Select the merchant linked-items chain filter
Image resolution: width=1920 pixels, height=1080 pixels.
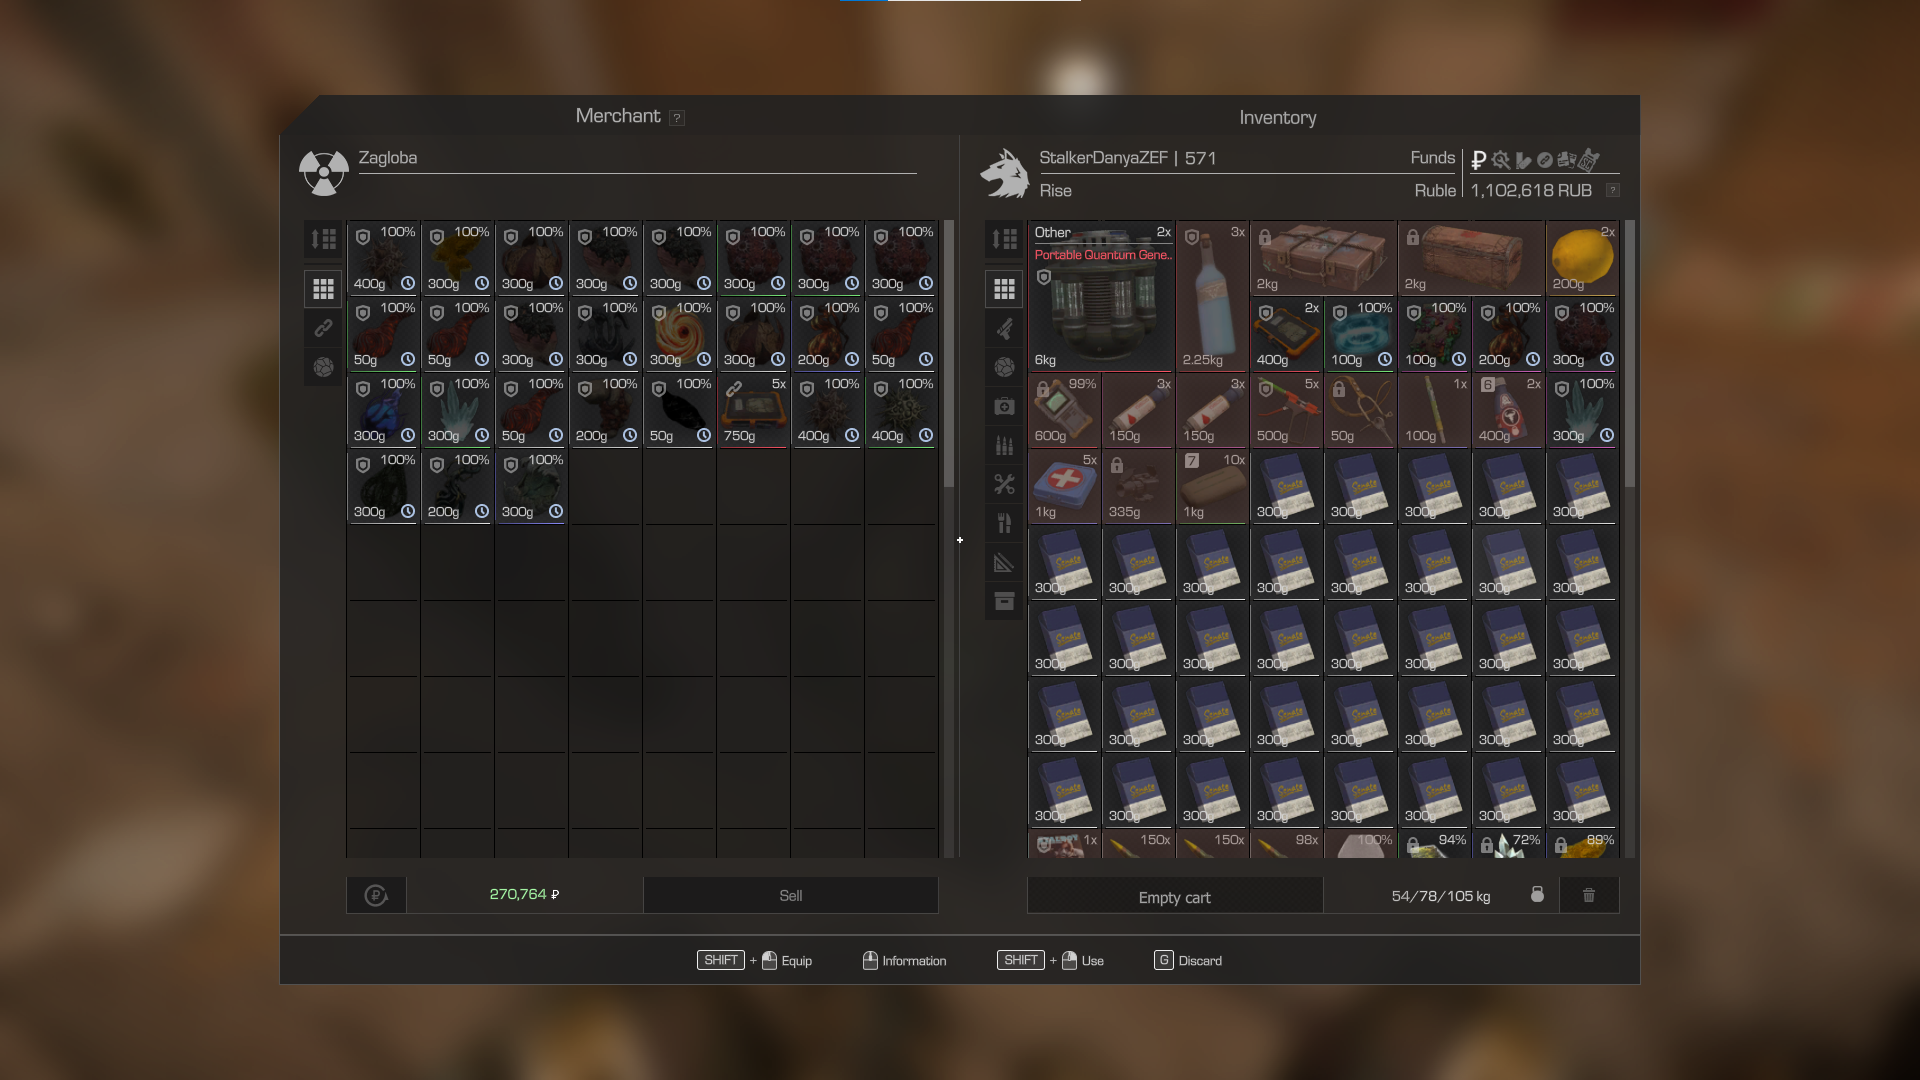tap(323, 328)
